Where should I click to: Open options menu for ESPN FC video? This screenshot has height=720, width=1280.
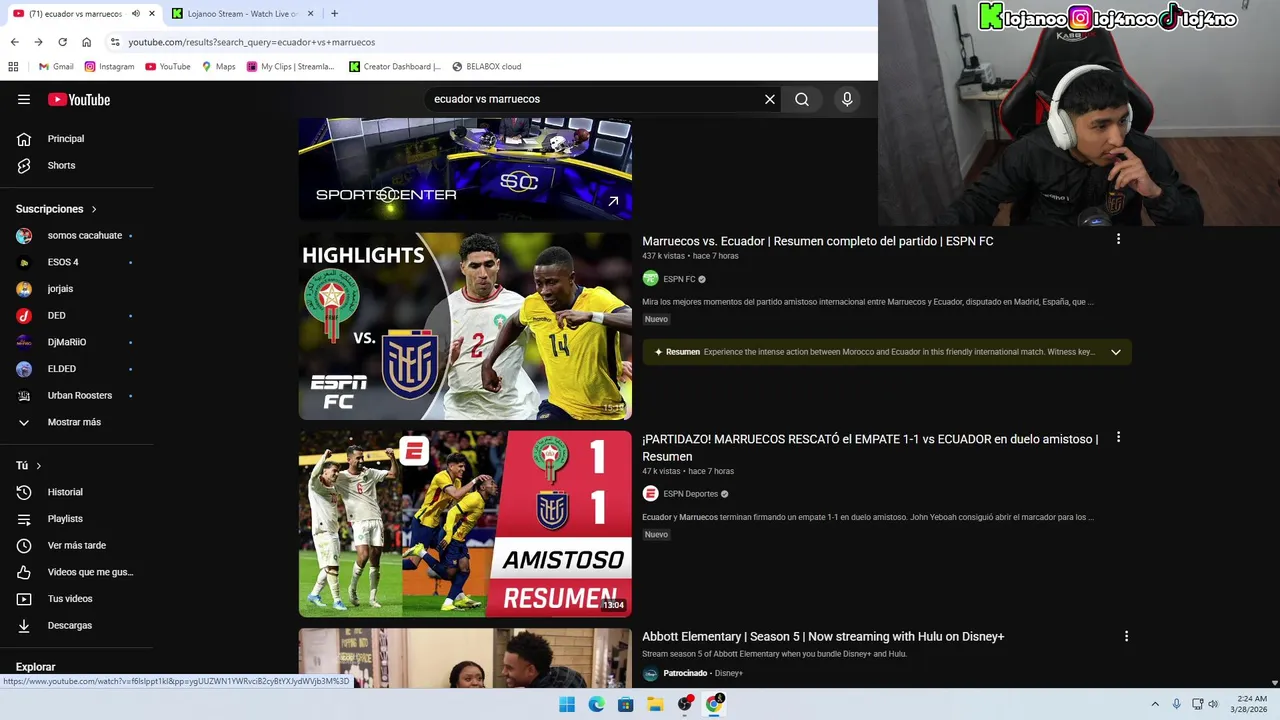coord(1118,239)
